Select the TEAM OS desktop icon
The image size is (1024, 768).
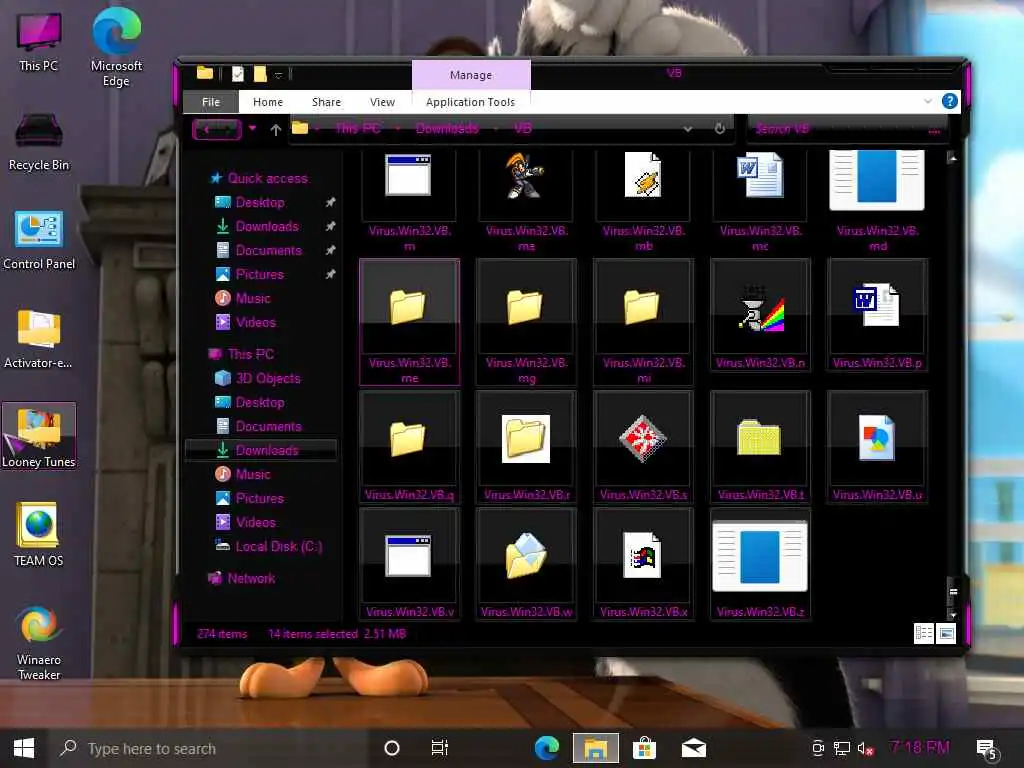(x=39, y=534)
